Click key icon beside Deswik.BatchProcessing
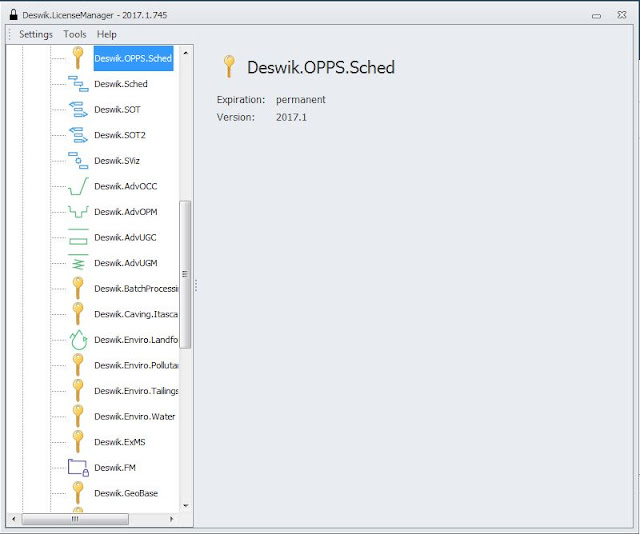Image resolution: width=640 pixels, height=534 pixels. tap(78, 288)
